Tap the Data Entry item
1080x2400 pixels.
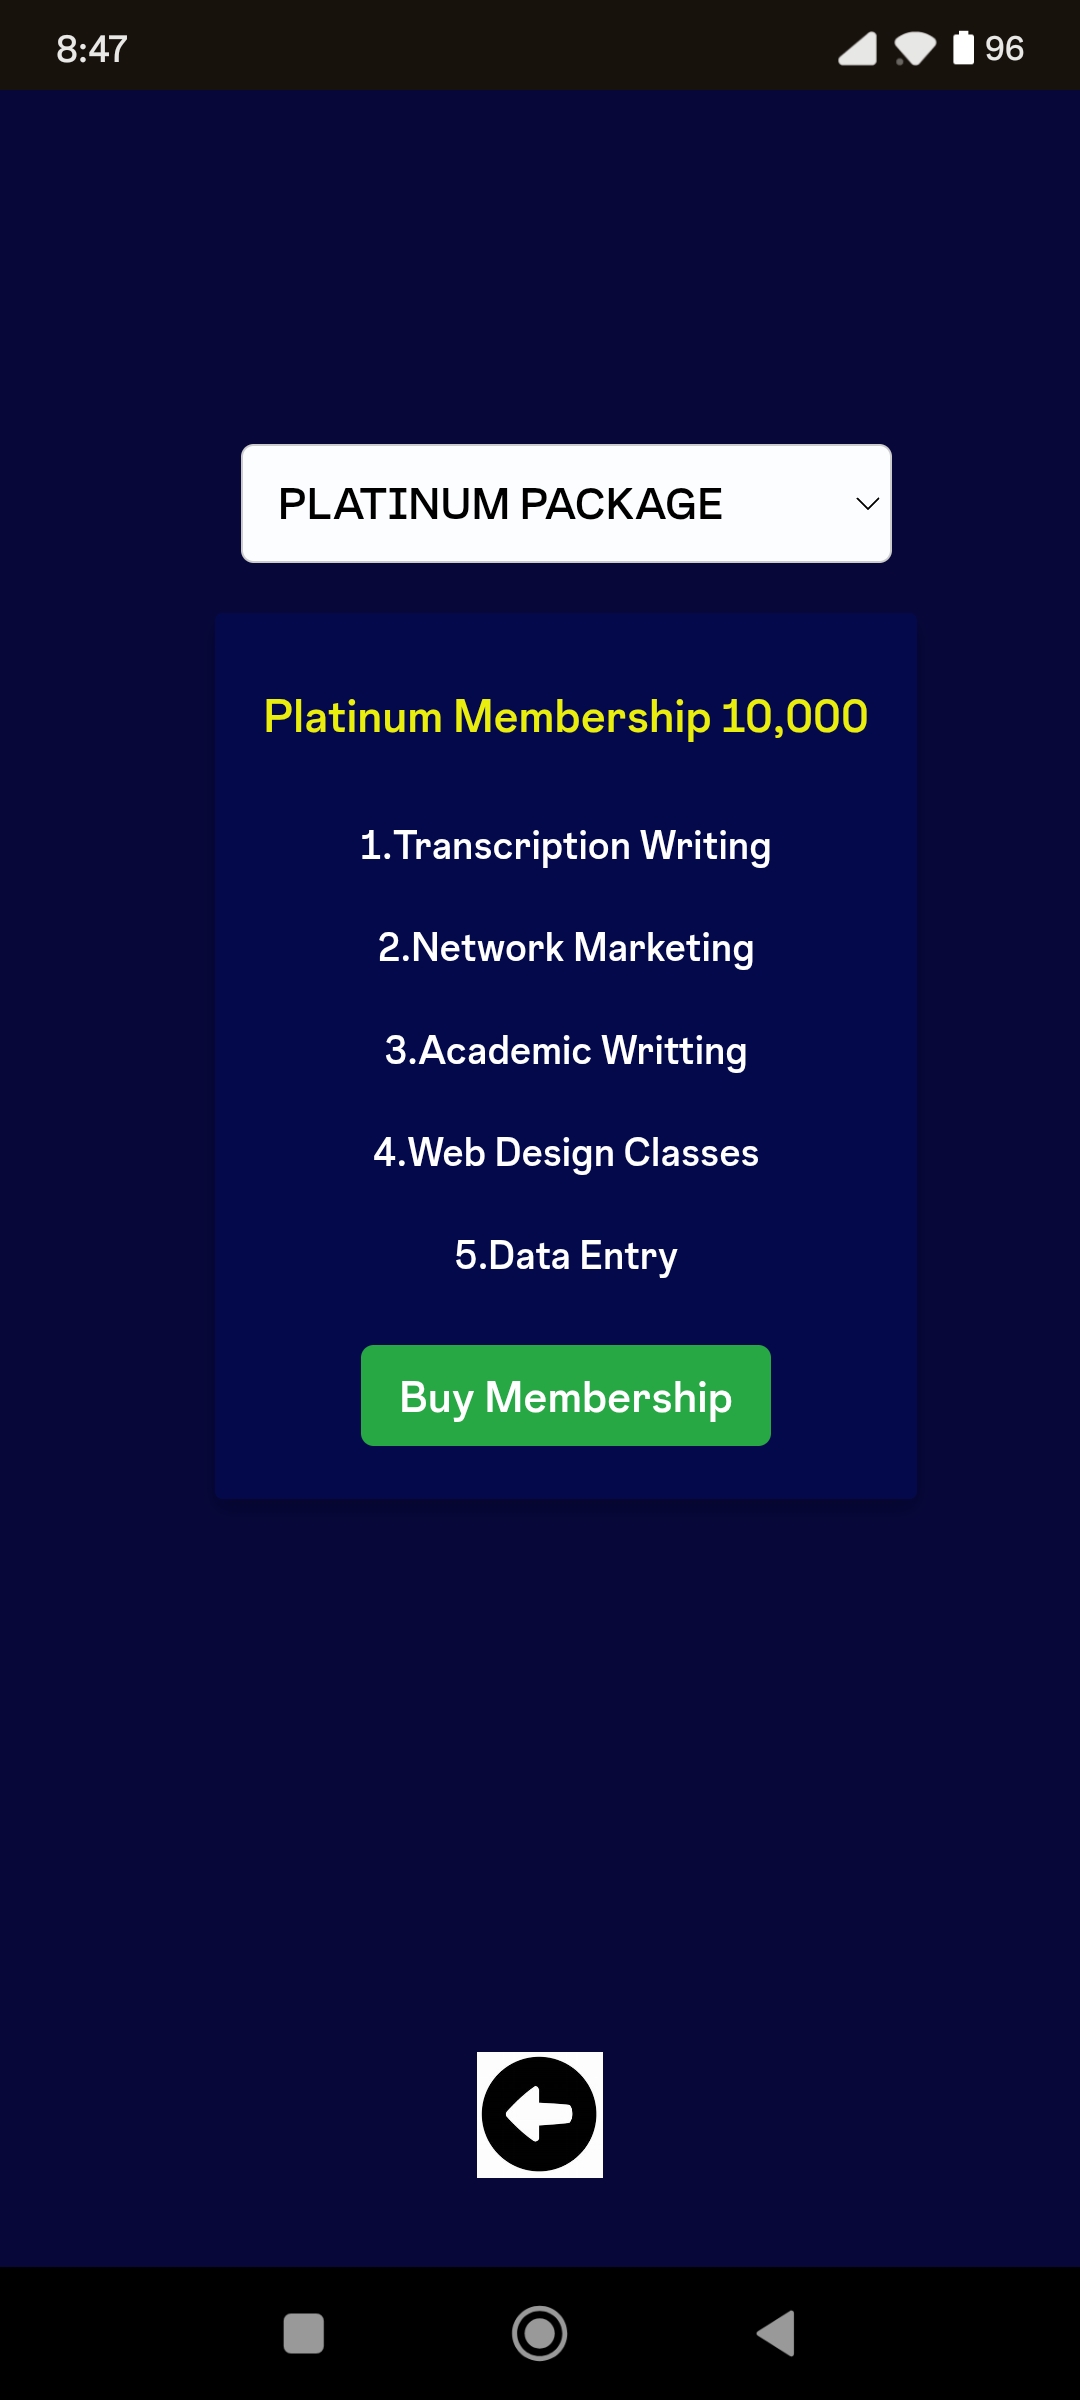(566, 1256)
